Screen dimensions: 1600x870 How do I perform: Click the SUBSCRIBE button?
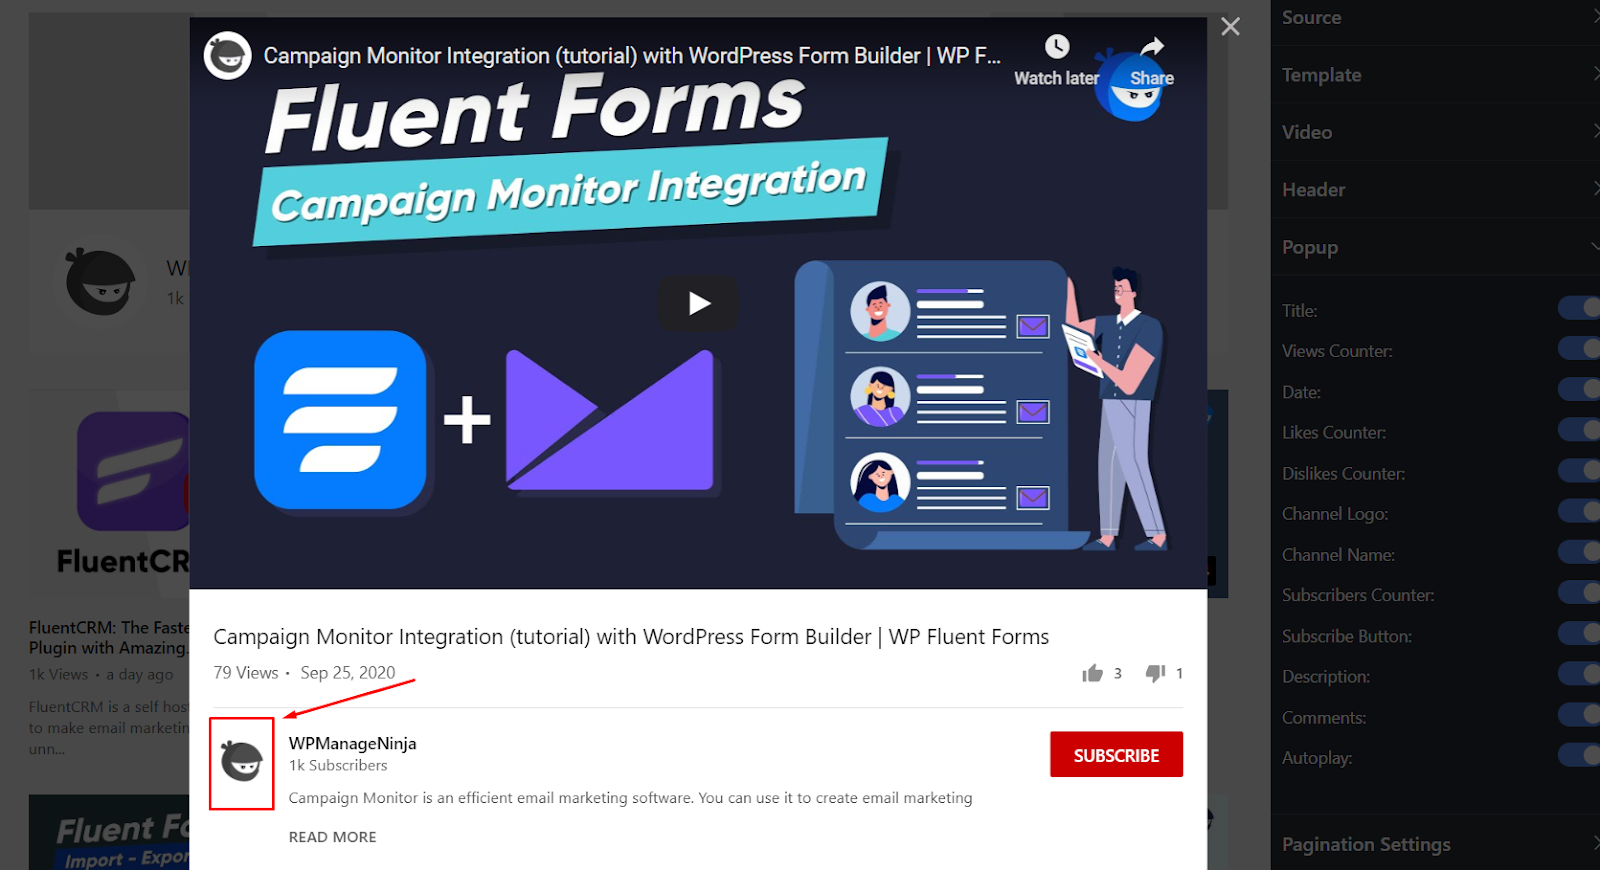pyautogui.click(x=1116, y=755)
